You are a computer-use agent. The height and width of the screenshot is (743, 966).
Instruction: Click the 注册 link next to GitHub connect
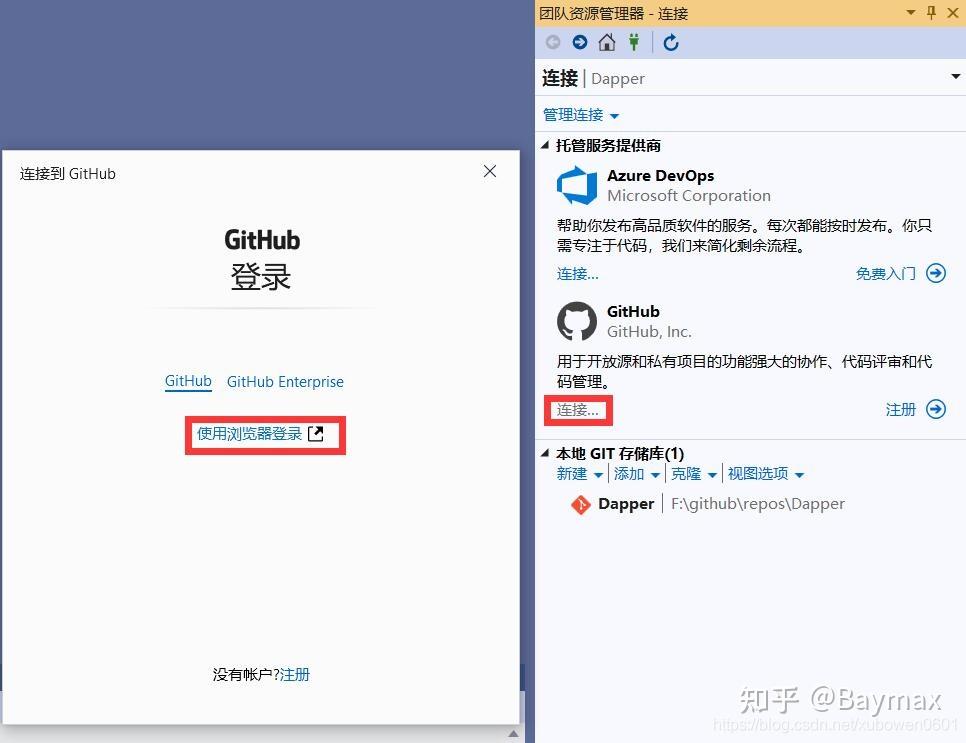(903, 409)
